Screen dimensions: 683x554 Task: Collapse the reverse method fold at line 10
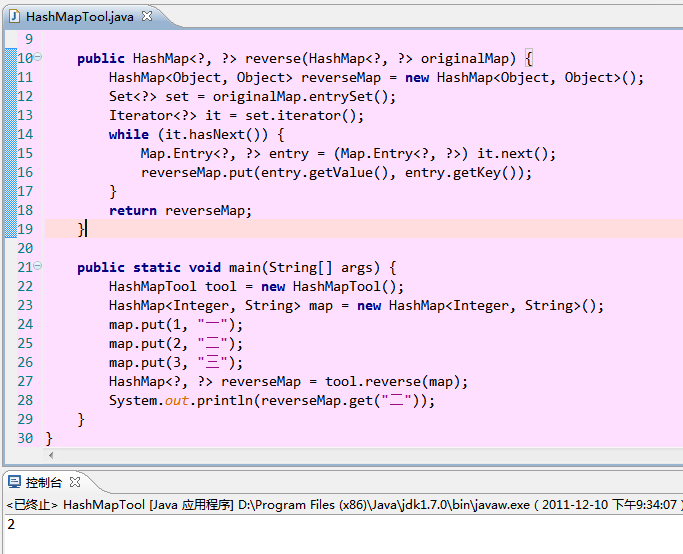(38, 57)
